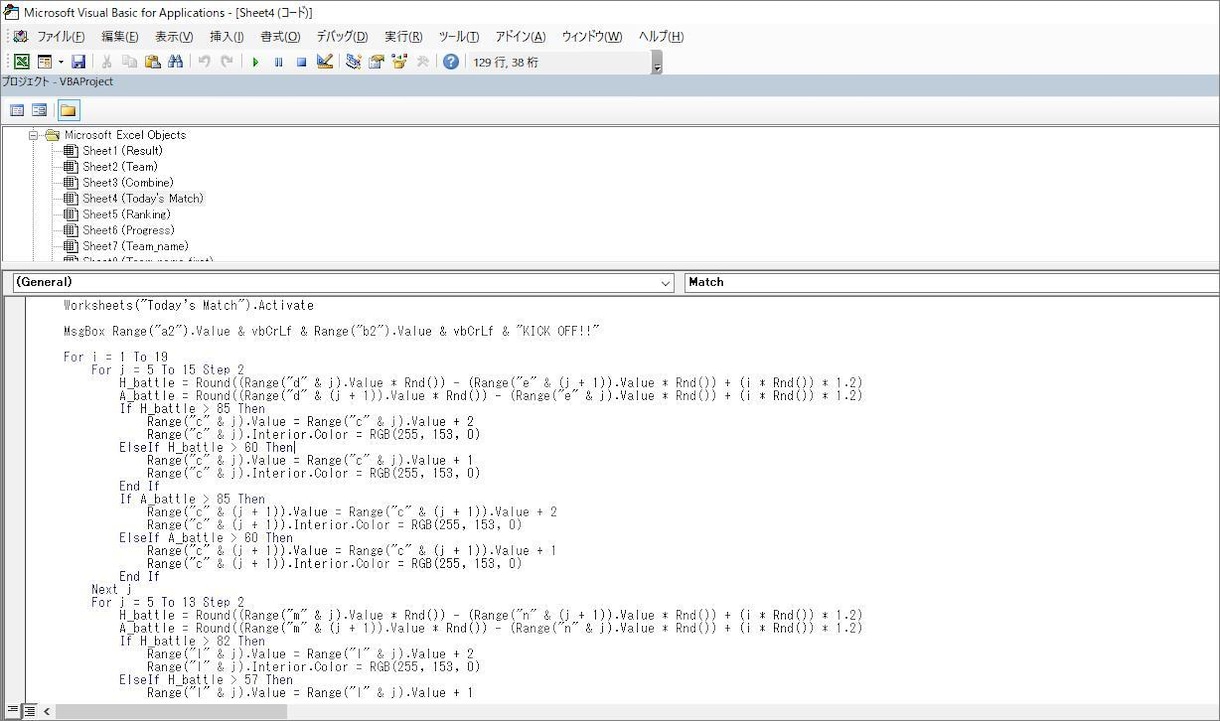Enable Procedure View at bottom-left of code window
The height and width of the screenshot is (721, 1220).
pos(12,711)
